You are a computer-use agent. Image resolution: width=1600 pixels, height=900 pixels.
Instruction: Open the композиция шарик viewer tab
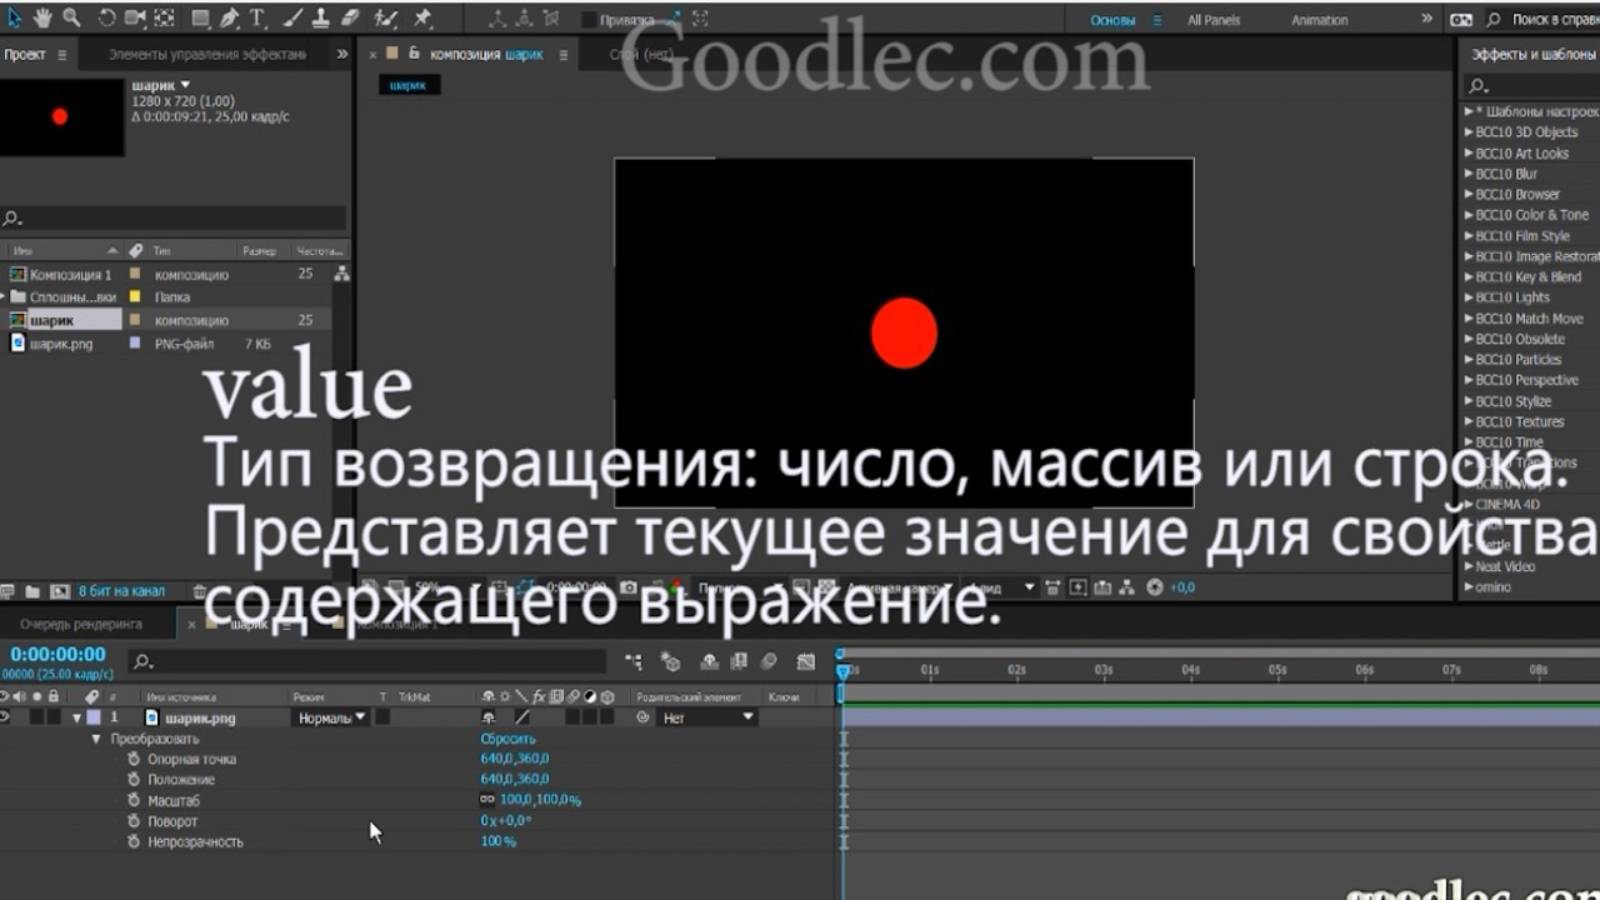click(x=486, y=55)
